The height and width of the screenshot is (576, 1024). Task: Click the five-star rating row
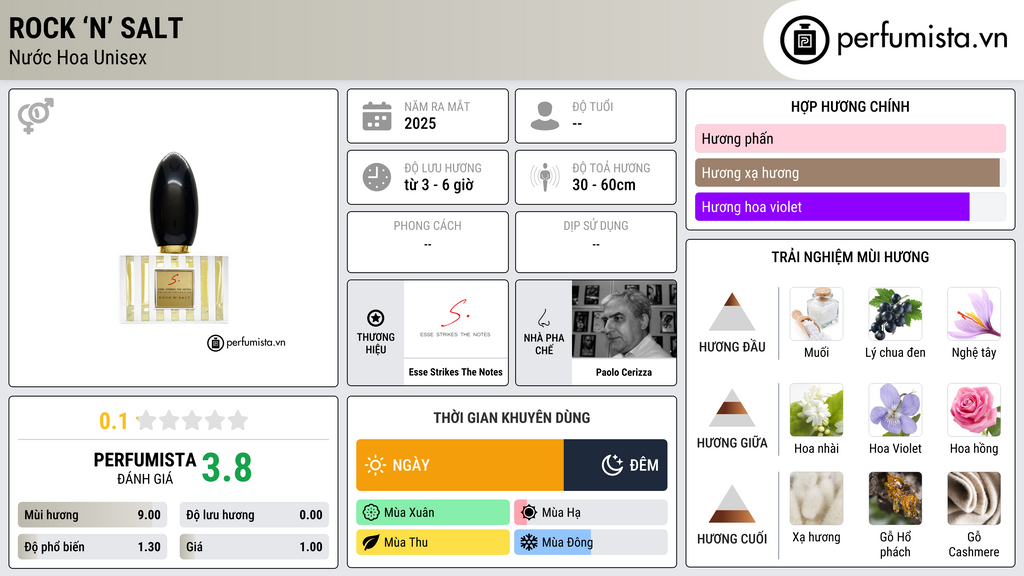pyautogui.click(x=193, y=420)
